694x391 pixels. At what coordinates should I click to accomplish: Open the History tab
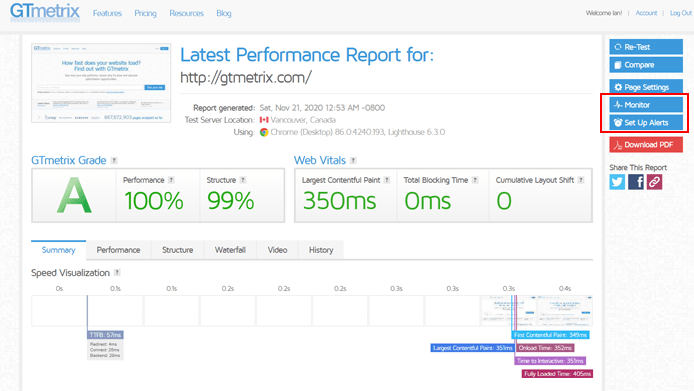point(321,250)
